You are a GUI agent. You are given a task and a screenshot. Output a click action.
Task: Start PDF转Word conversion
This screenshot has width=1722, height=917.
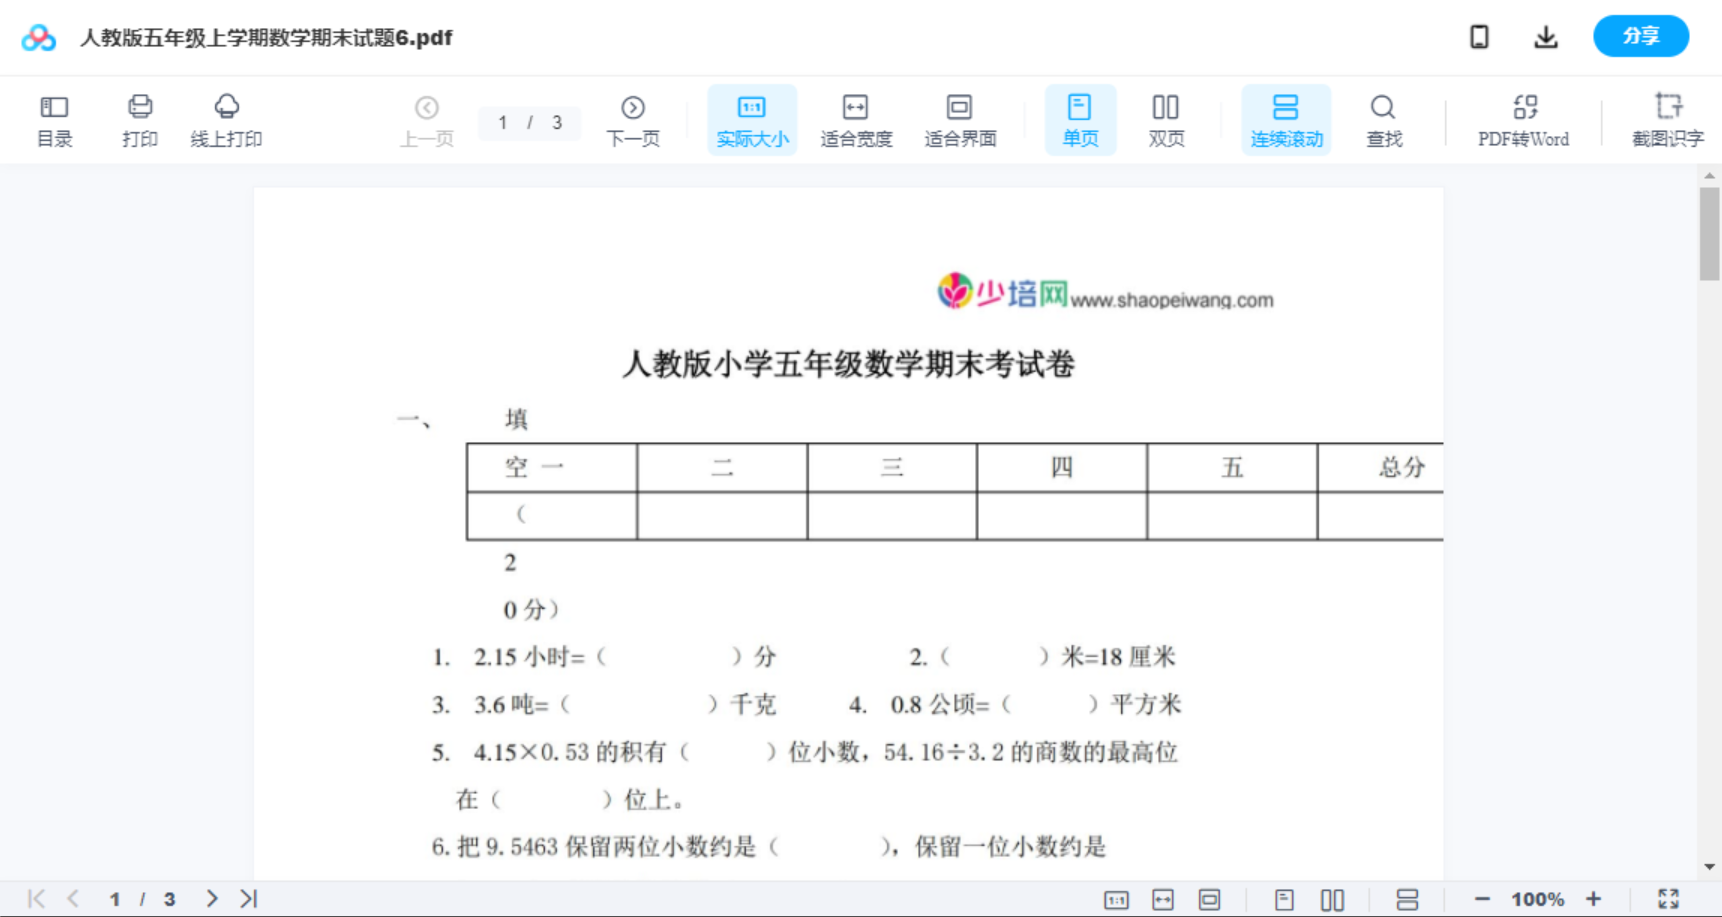[1522, 120]
